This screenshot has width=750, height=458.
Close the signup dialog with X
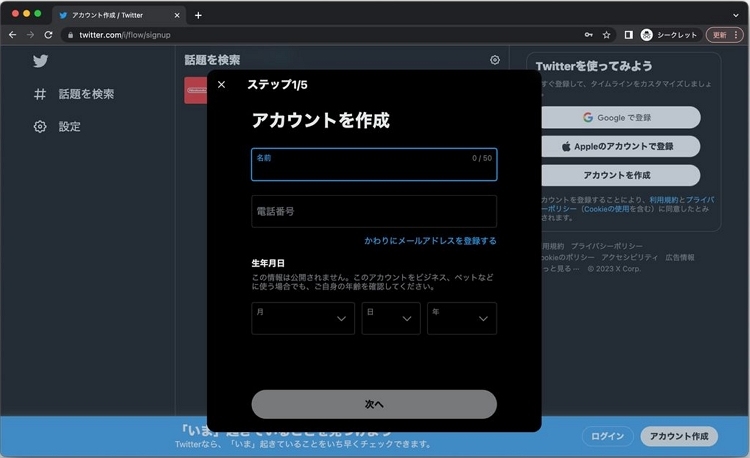(221, 85)
